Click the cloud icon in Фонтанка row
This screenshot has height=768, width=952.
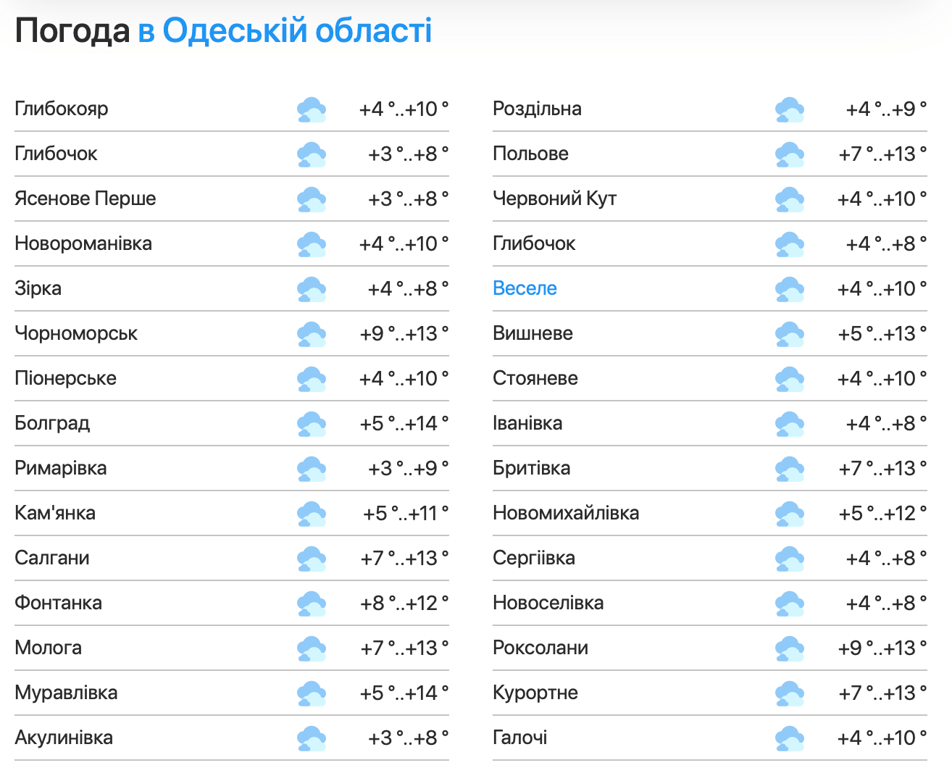(311, 604)
